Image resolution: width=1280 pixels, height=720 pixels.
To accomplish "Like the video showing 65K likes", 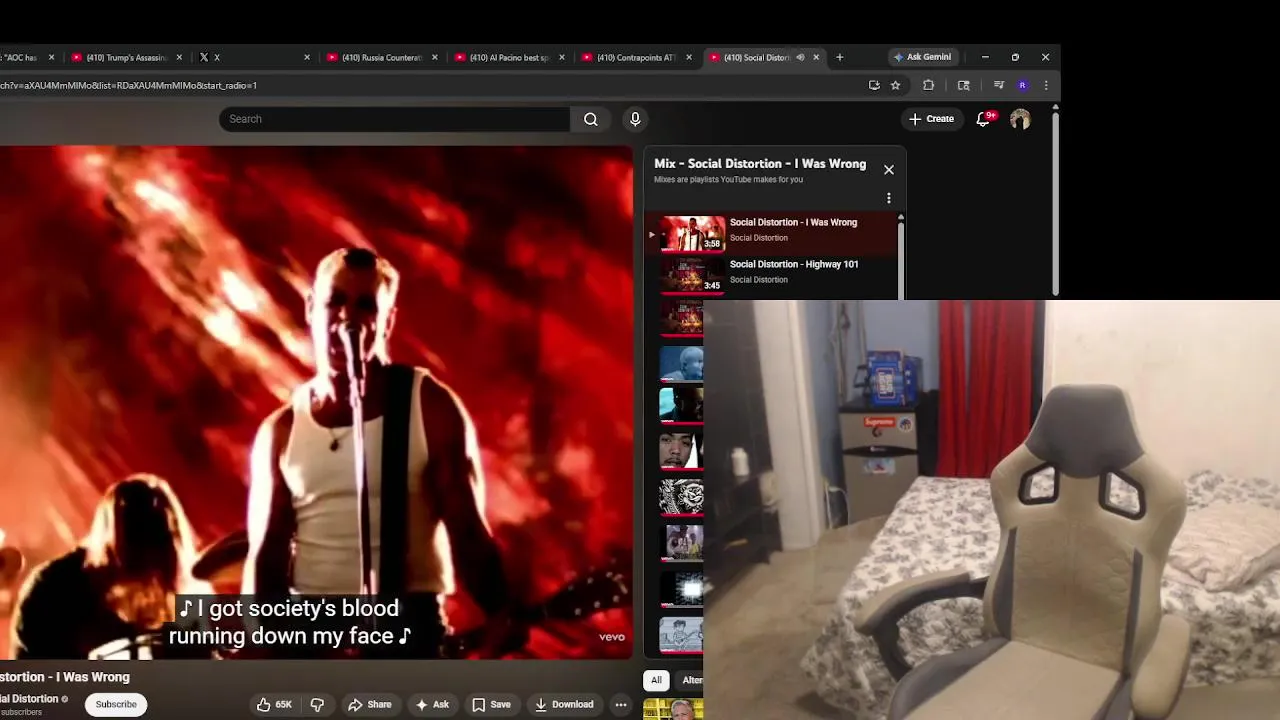I will tap(274, 704).
